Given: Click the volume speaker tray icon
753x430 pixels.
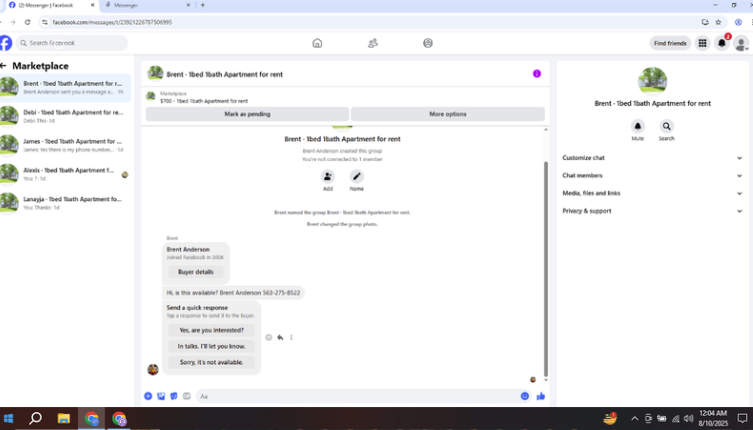Looking at the screenshot, I should pos(688,418).
